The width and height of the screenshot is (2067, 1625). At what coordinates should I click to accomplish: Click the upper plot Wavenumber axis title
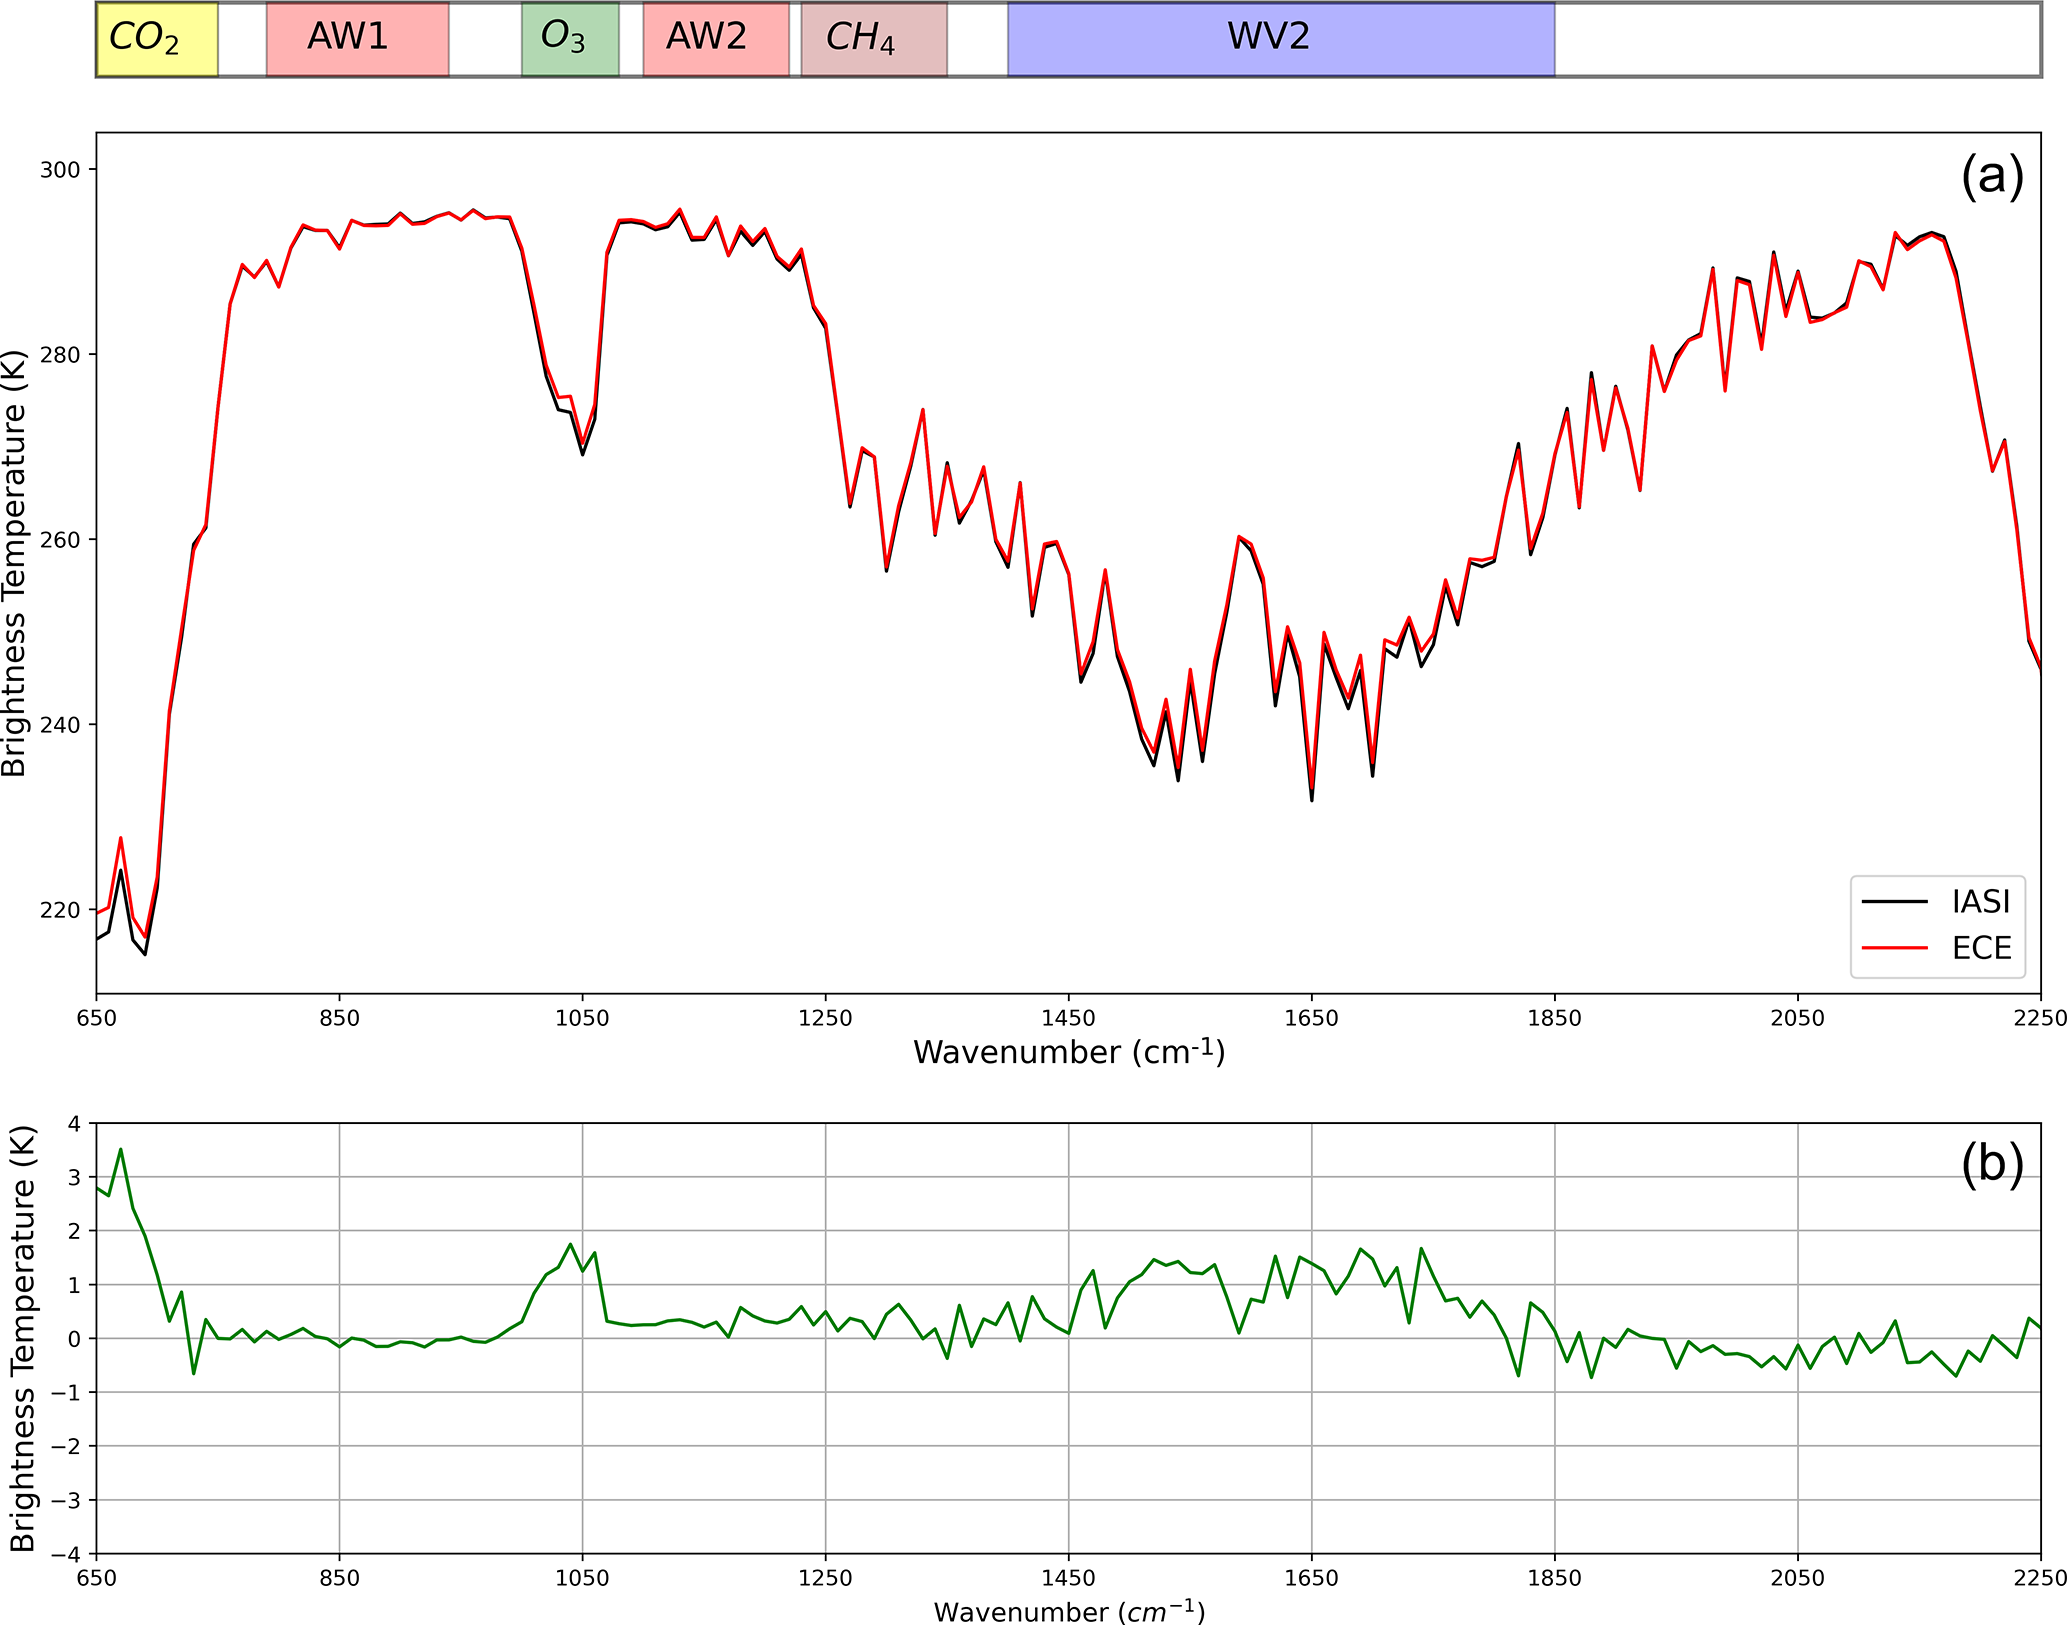pyautogui.click(x=1068, y=1052)
